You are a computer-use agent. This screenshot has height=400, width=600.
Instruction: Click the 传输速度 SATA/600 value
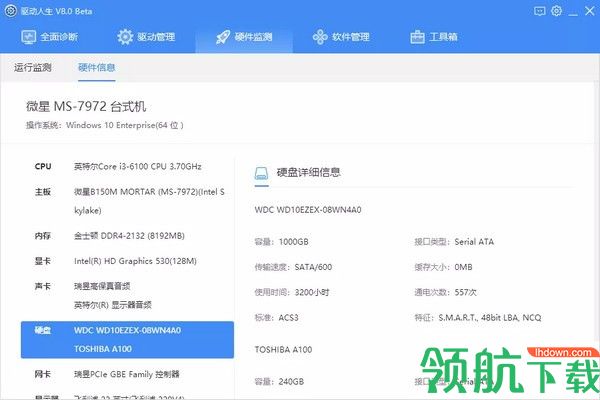(313, 267)
